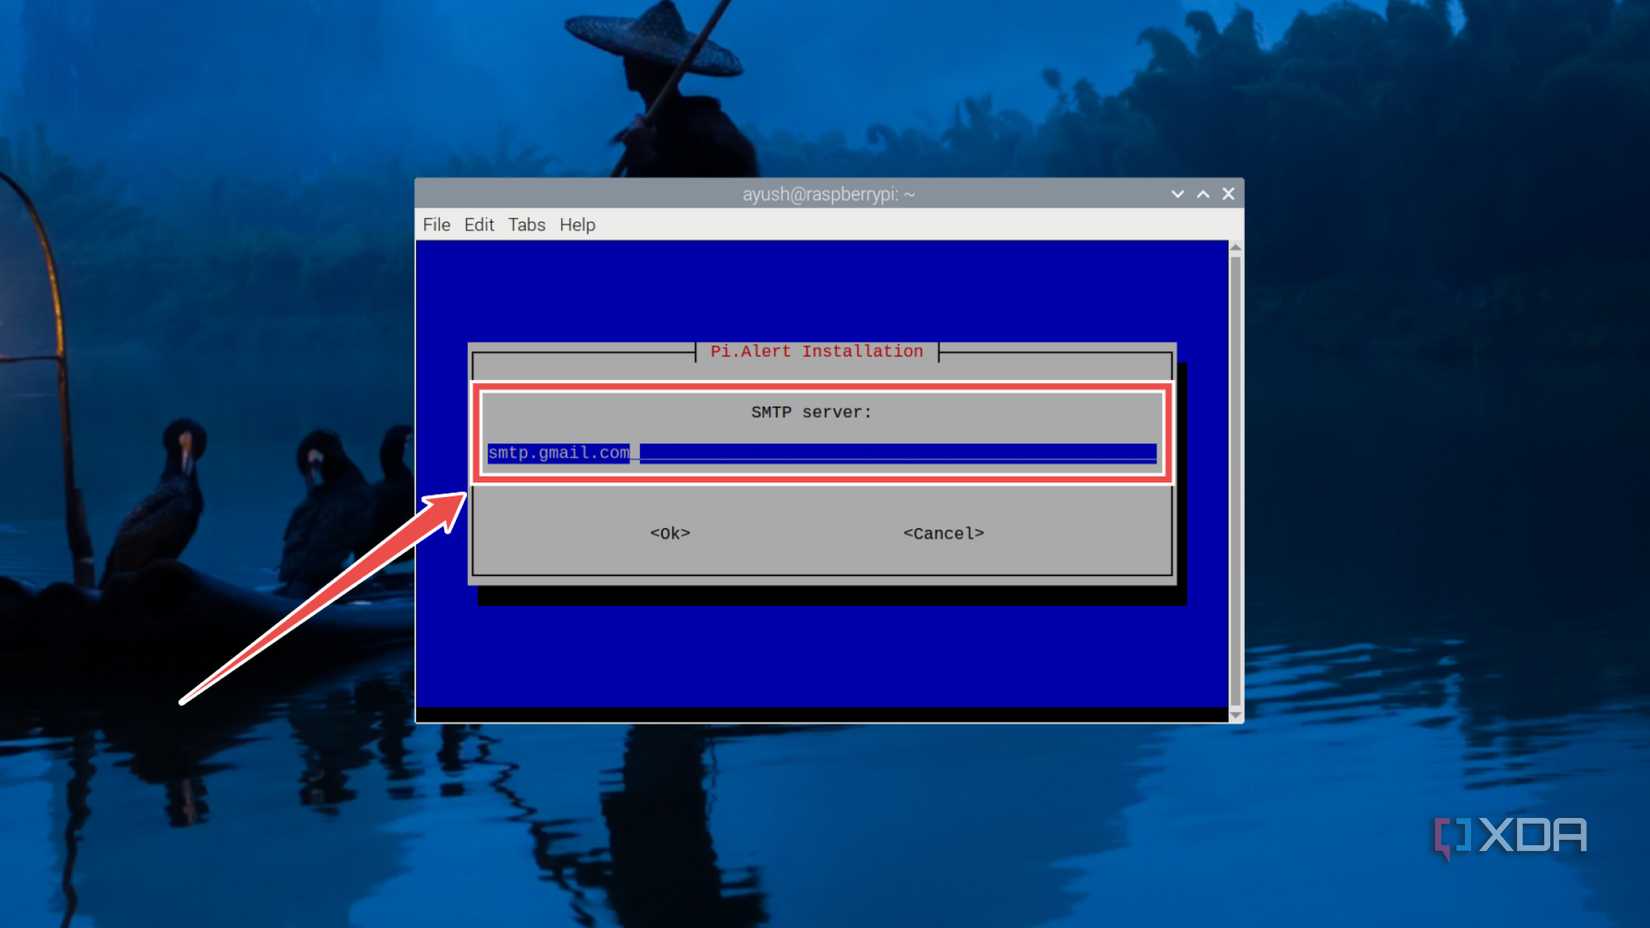Click the SMTP server input field
Image resolution: width=1650 pixels, height=928 pixels.
click(x=820, y=452)
